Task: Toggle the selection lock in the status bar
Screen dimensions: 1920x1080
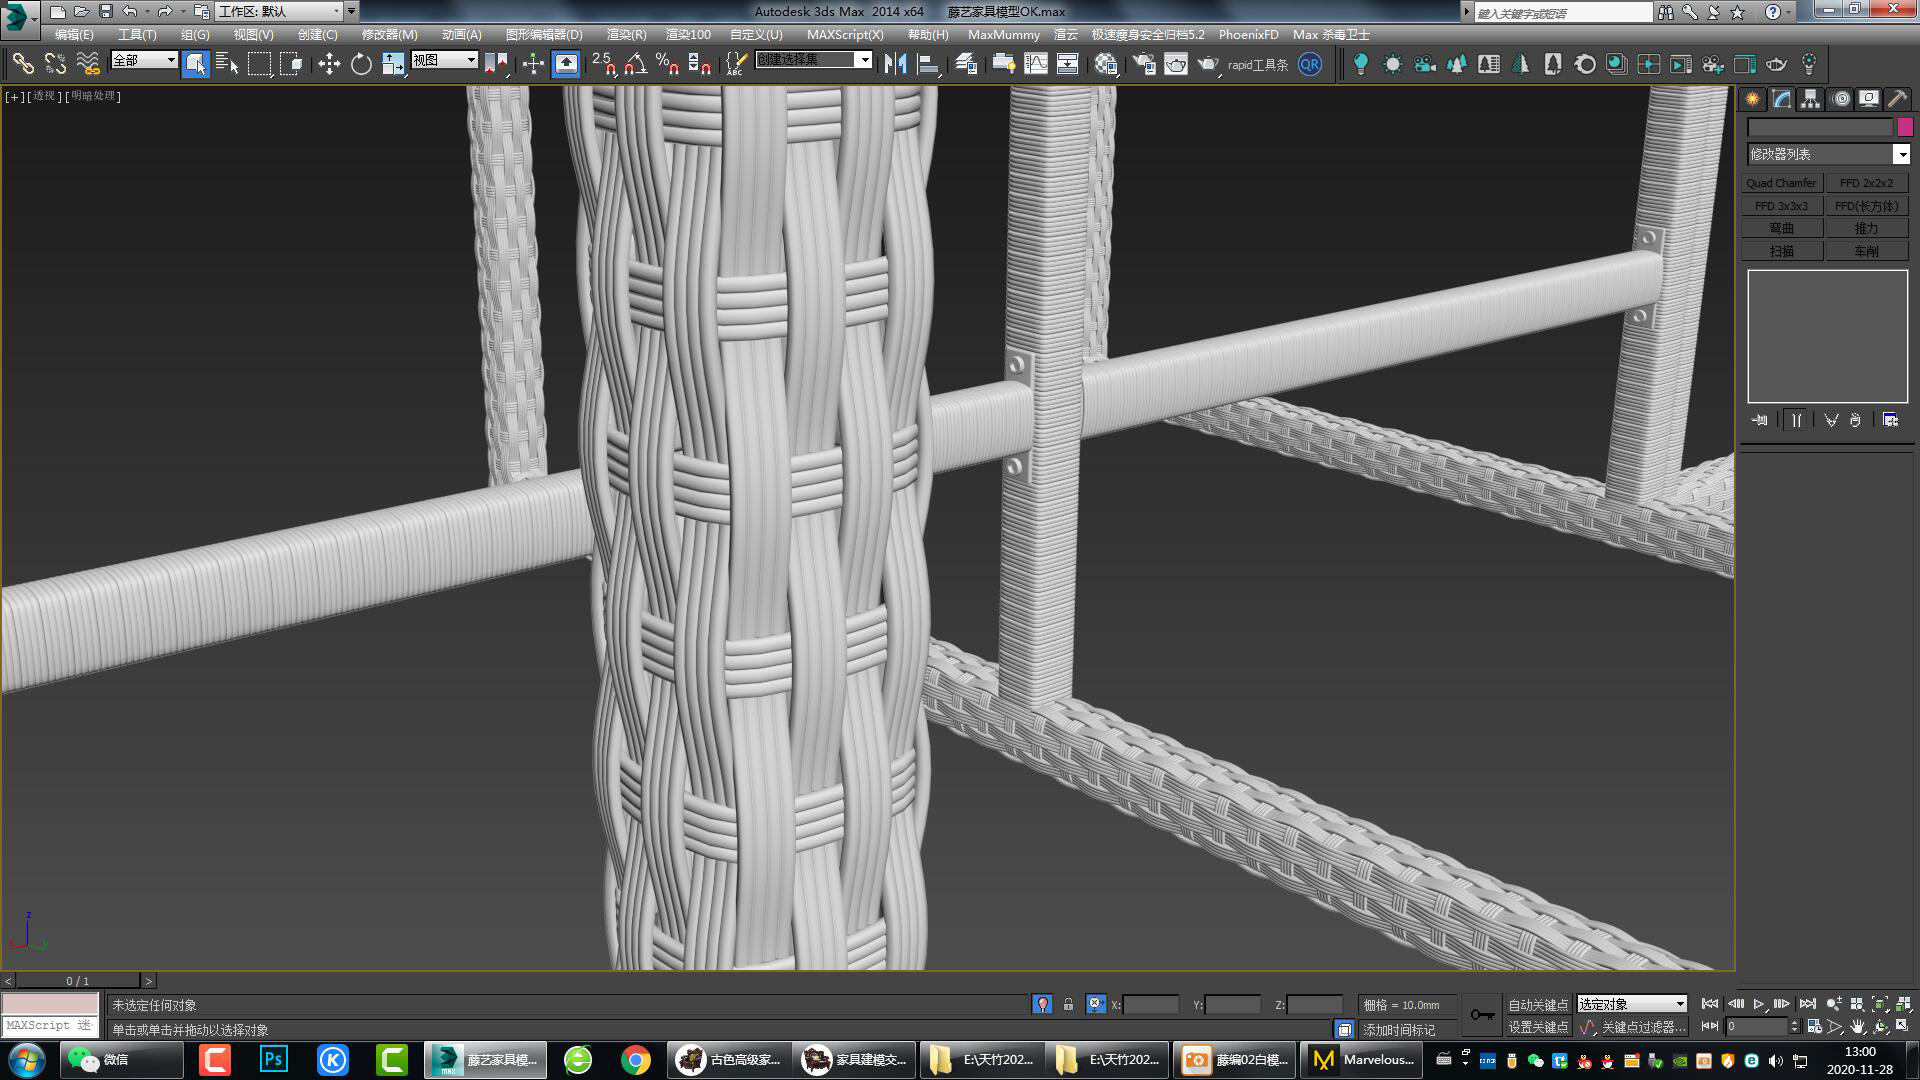Action: (x=1069, y=1004)
